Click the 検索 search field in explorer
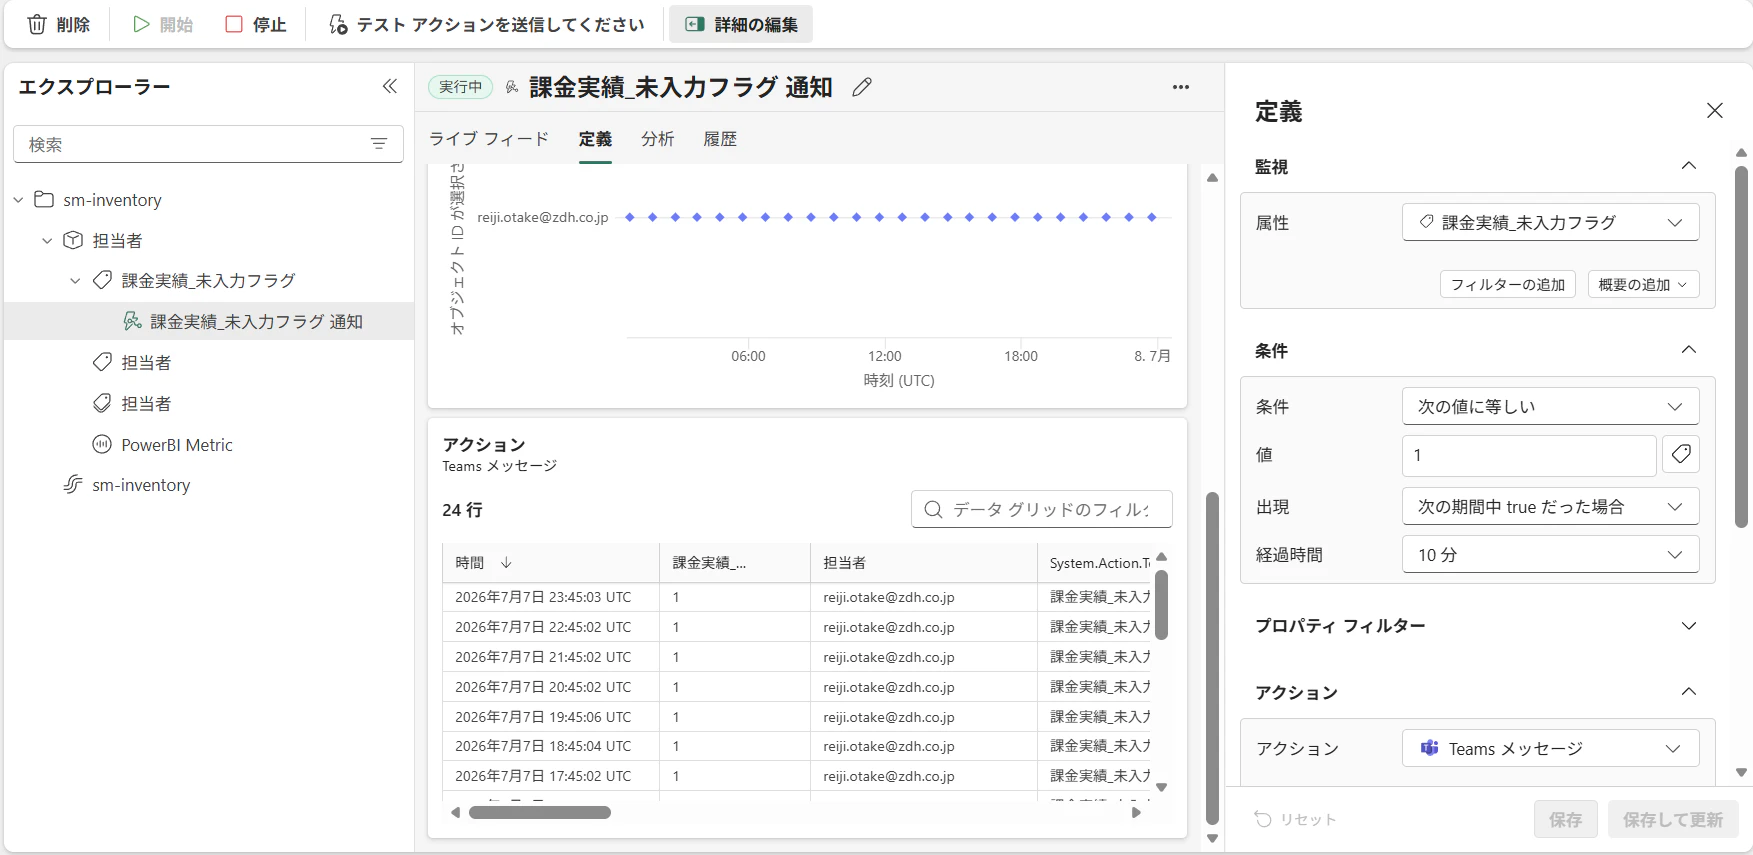The height and width of the screenshot is (855, 1753). point(208,144)
